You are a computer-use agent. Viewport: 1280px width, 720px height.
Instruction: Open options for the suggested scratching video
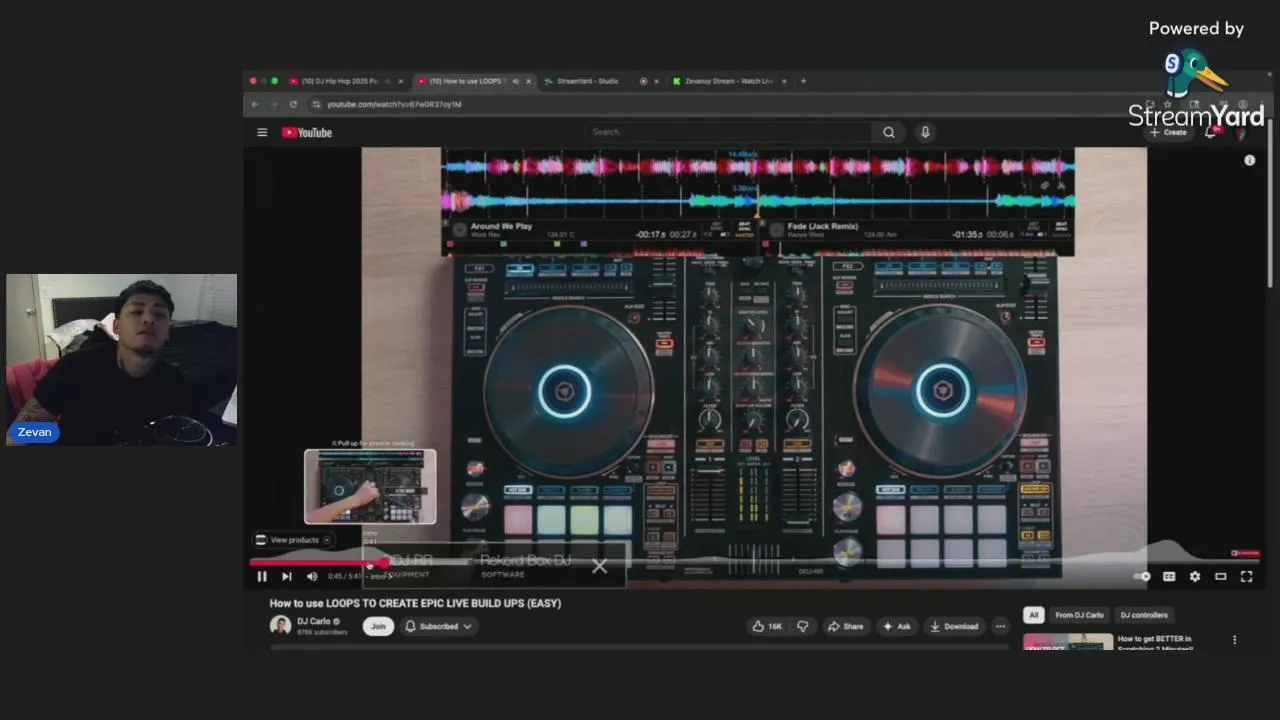(x=1234, y=640)
